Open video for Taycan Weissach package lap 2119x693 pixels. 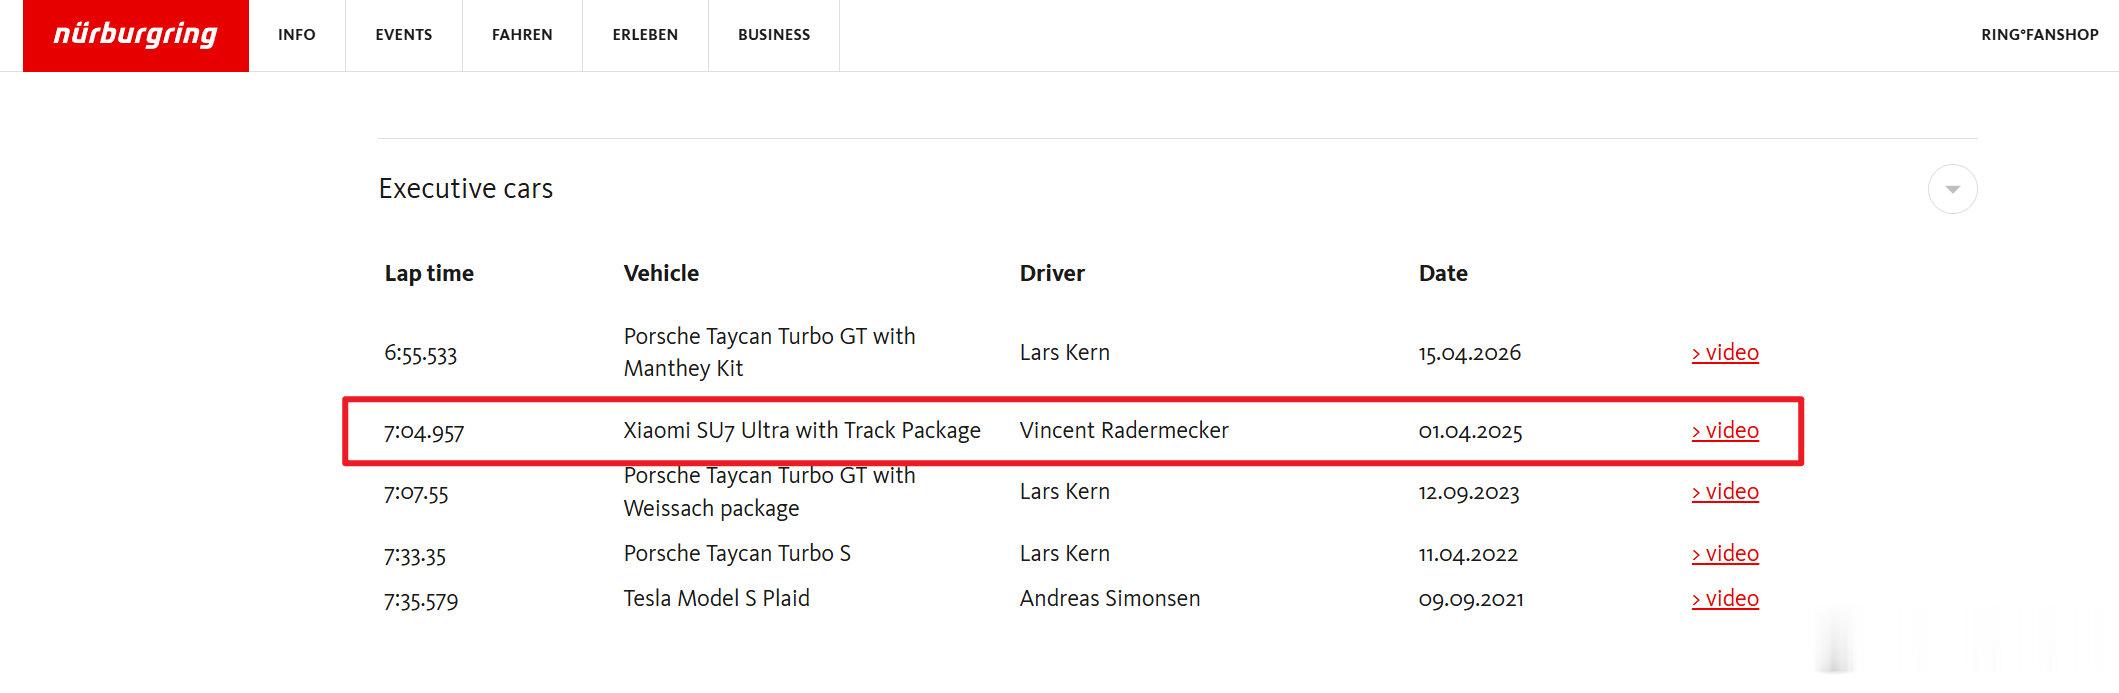pos(1725,491)
